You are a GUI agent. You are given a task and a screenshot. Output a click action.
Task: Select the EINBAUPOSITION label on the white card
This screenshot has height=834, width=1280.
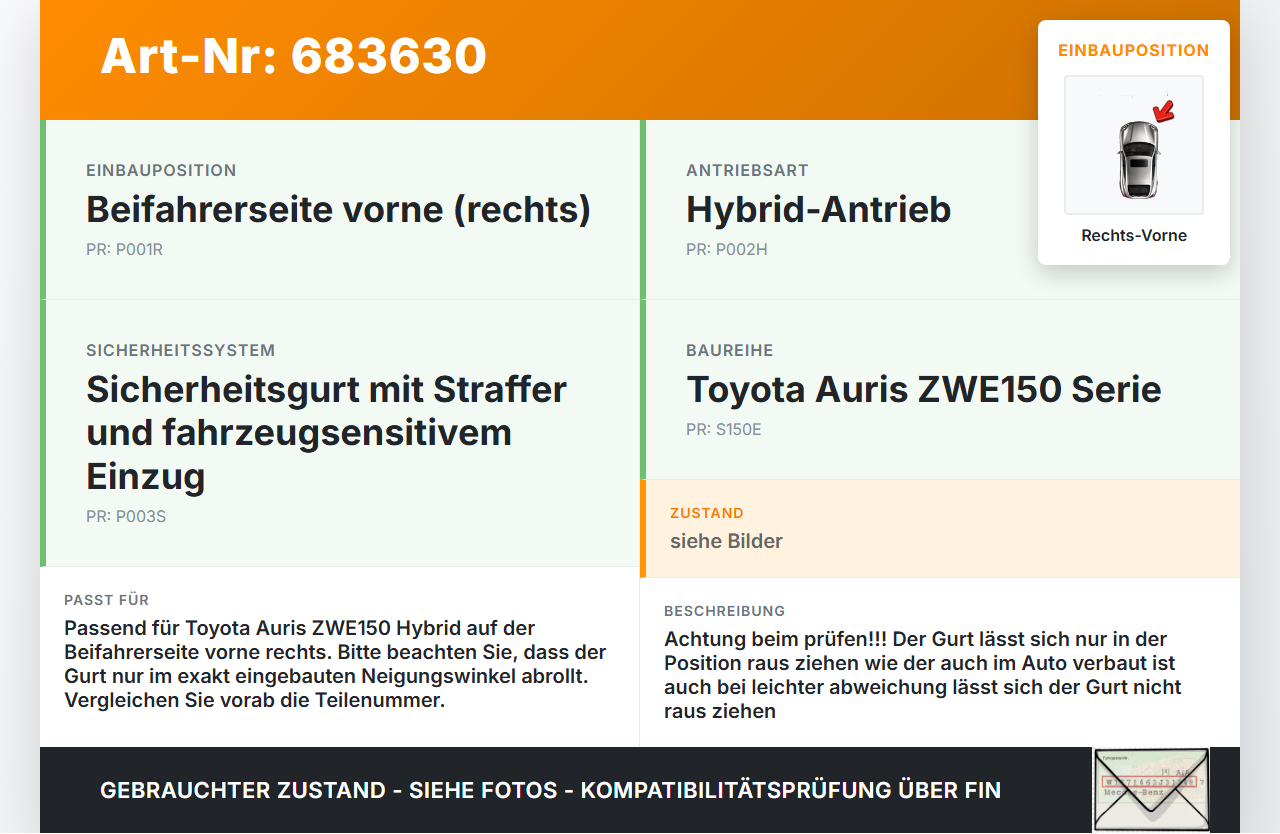tap(1134, 50)
